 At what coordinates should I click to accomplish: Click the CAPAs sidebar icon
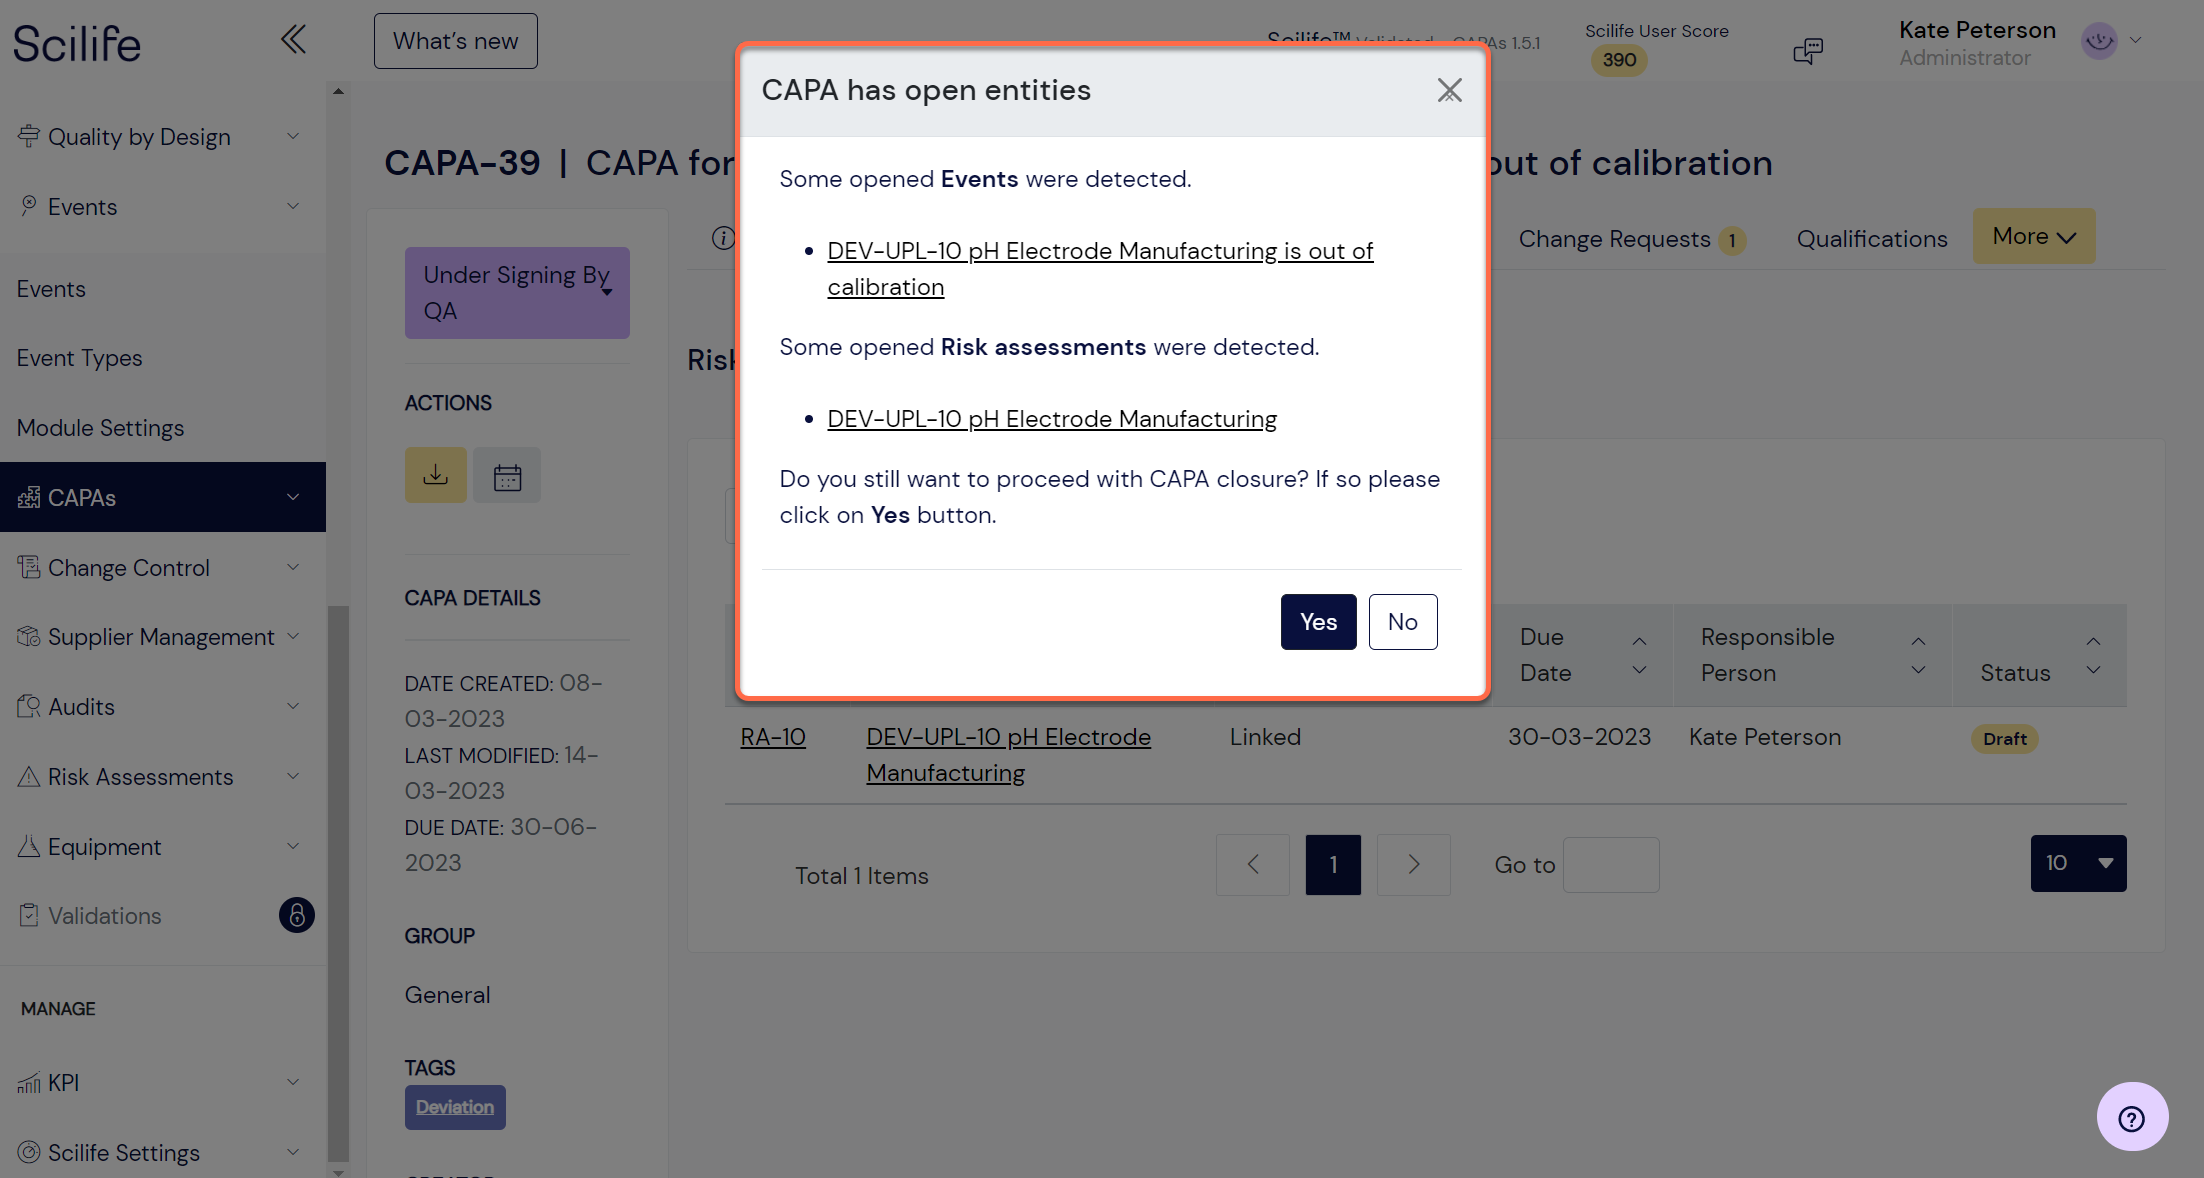click(29, 497)
